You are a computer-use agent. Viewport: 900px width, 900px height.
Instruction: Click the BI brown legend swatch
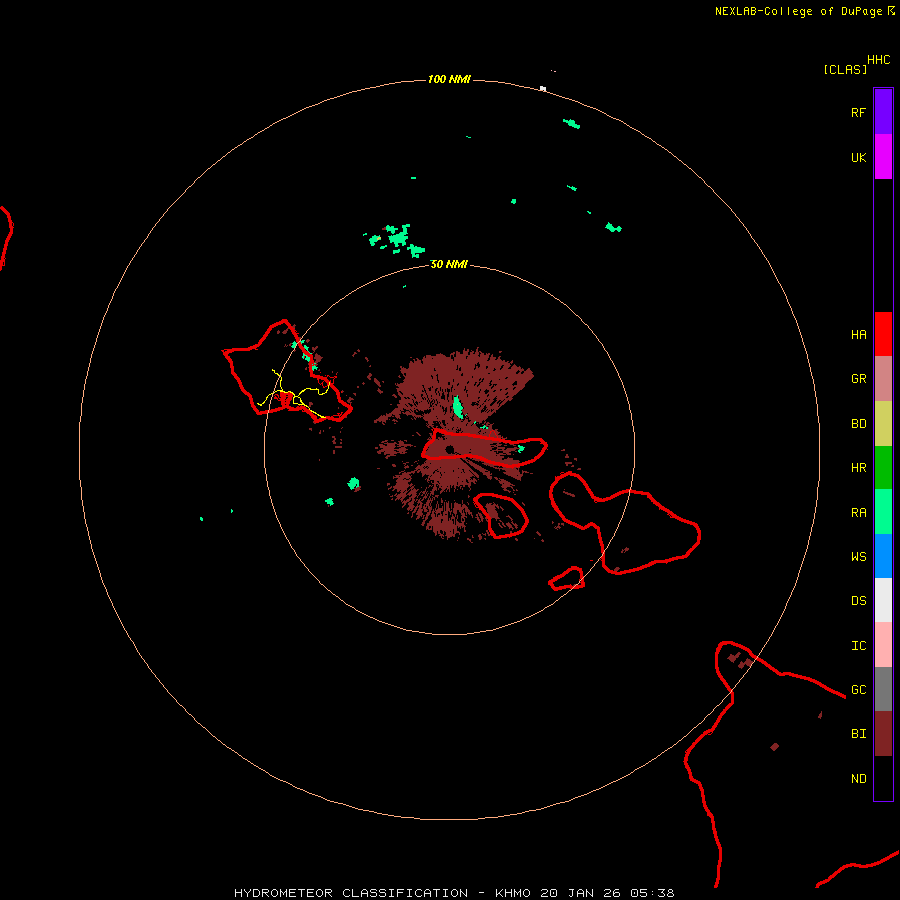883,734
